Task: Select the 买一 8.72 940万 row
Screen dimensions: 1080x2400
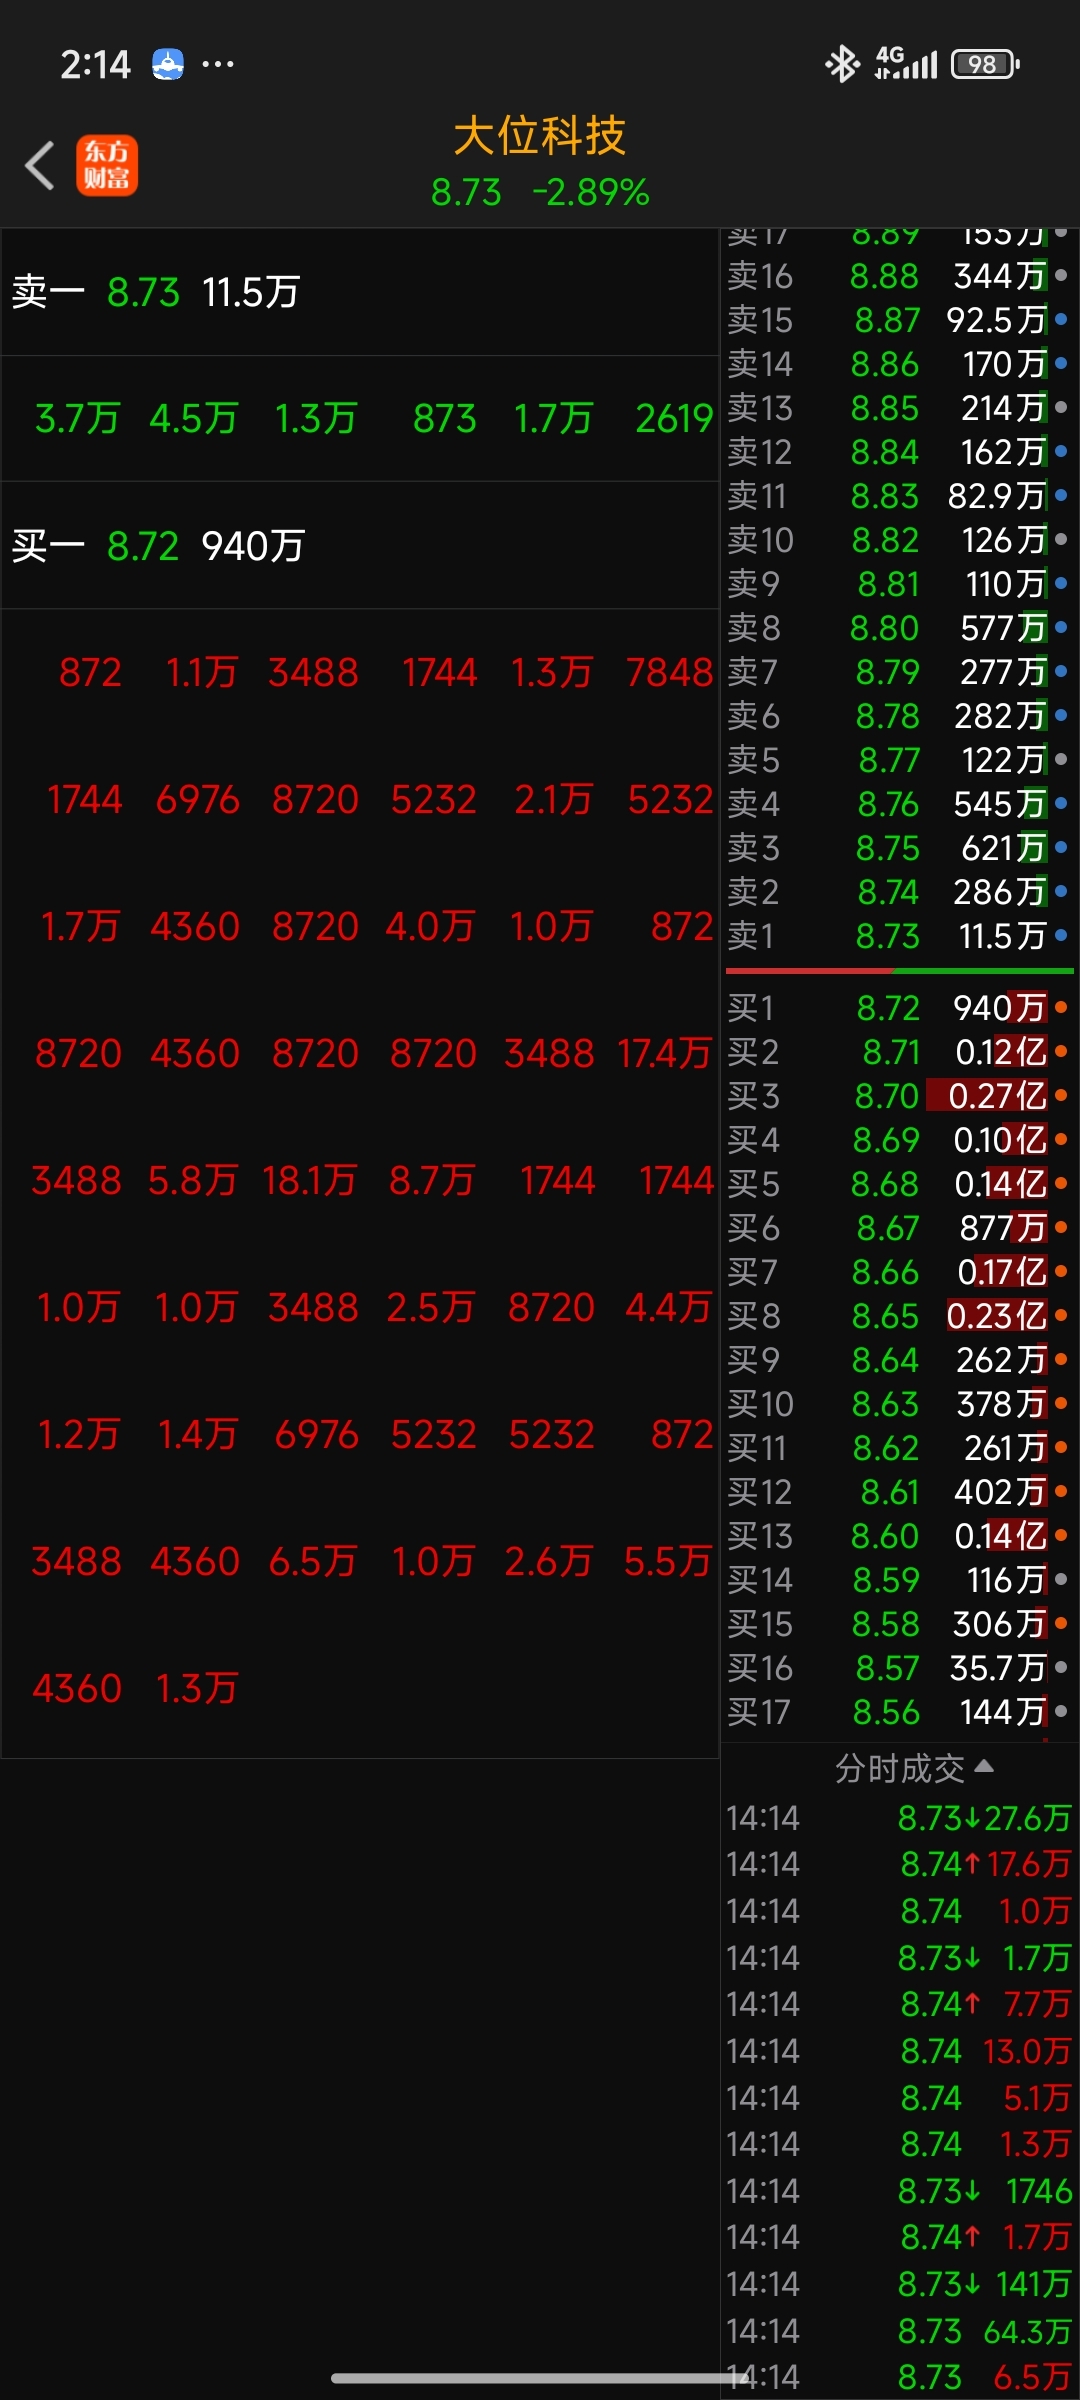Action: (360, 546)
